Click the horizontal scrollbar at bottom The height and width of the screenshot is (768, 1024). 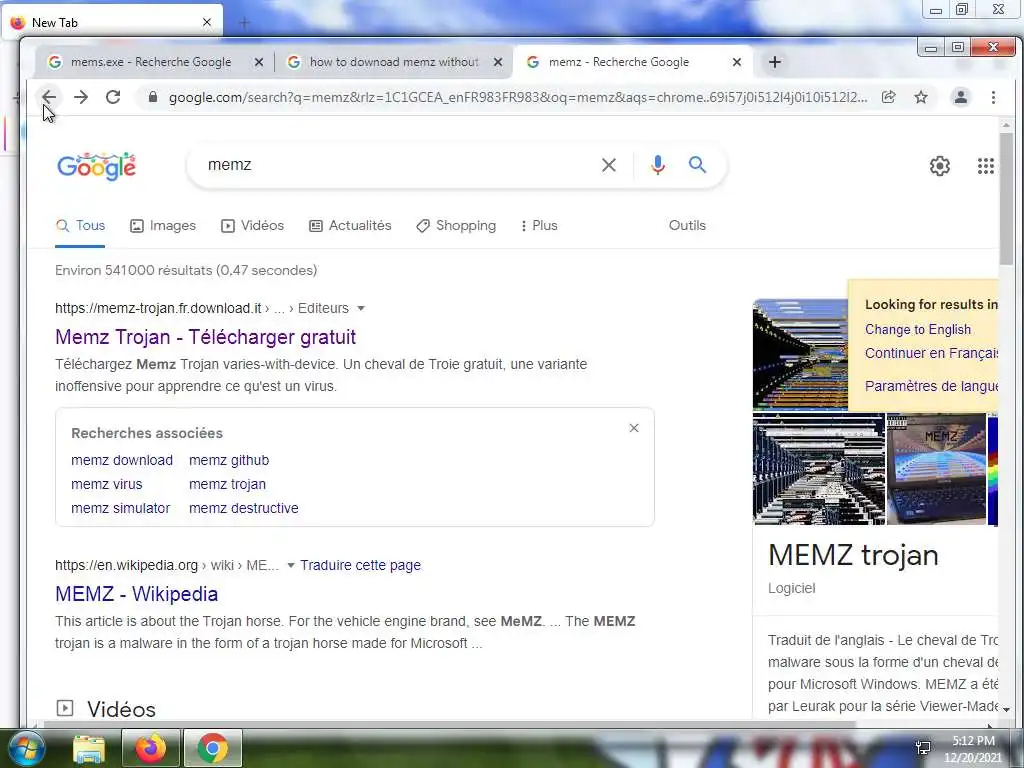[449, 724]
